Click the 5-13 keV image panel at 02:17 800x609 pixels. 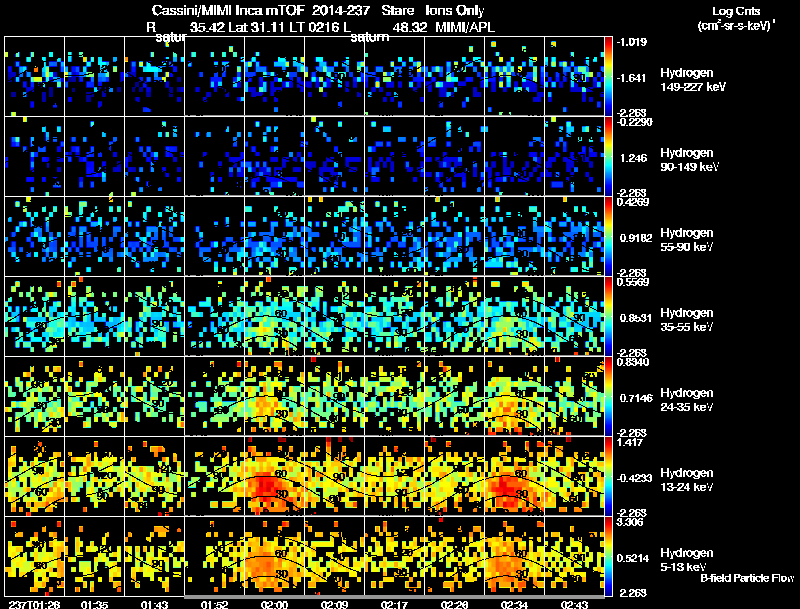(394, 556)
